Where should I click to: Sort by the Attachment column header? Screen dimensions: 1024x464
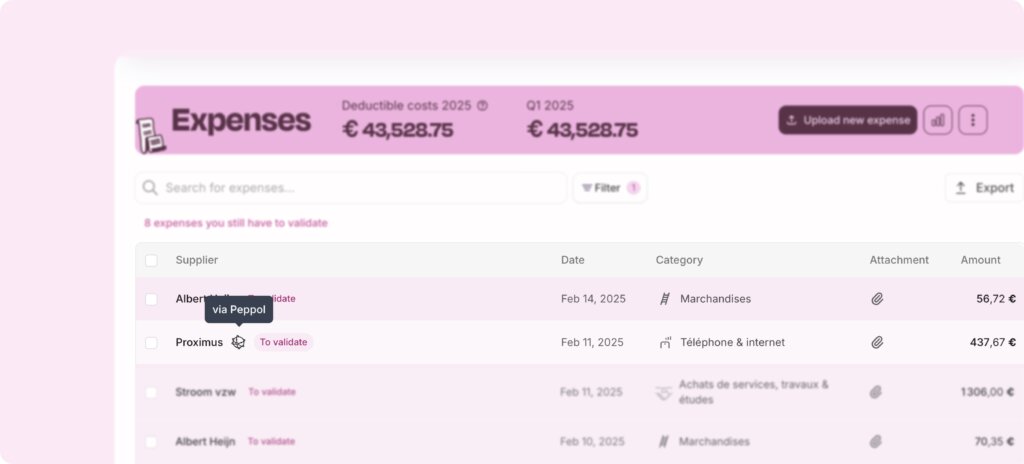coord(899,260)
